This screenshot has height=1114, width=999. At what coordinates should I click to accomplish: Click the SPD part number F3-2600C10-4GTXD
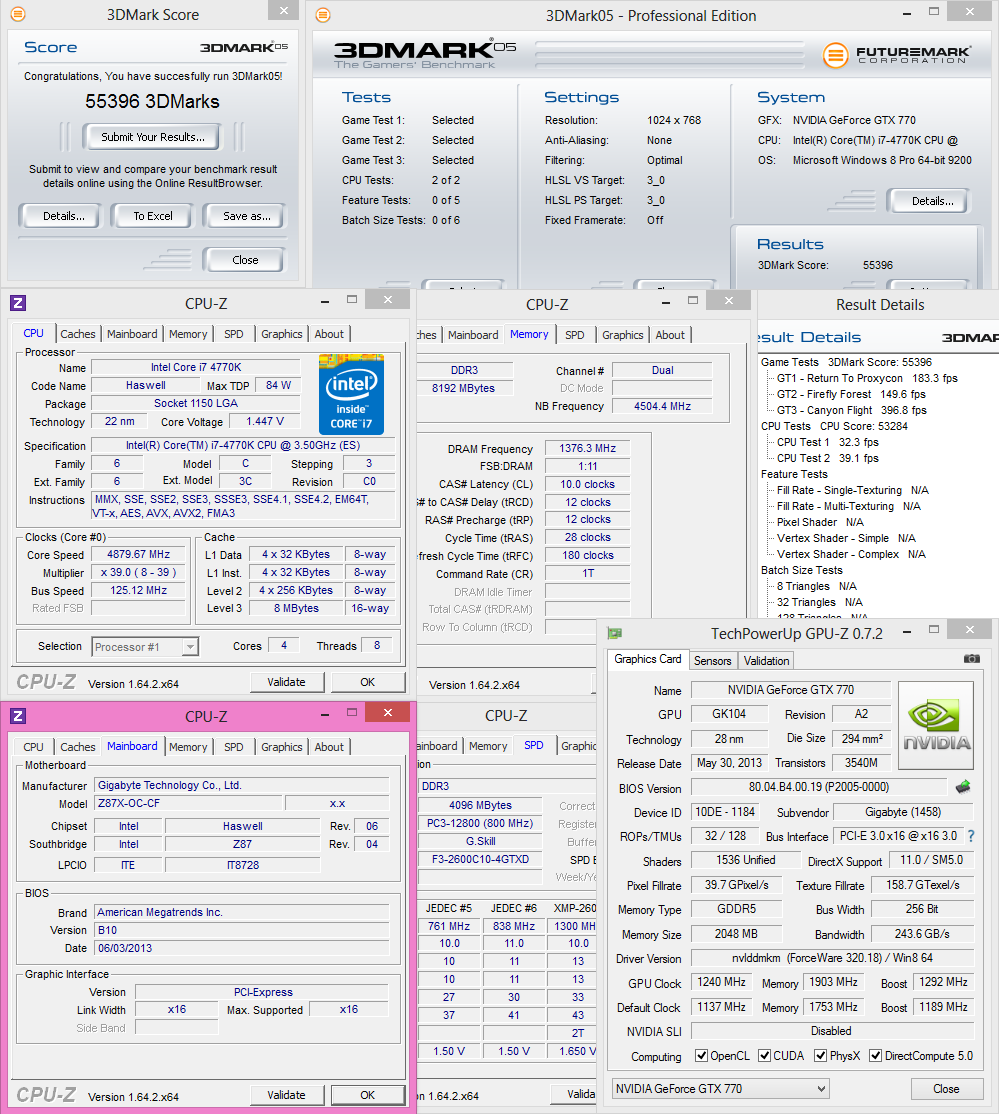[x=480, y=859]
